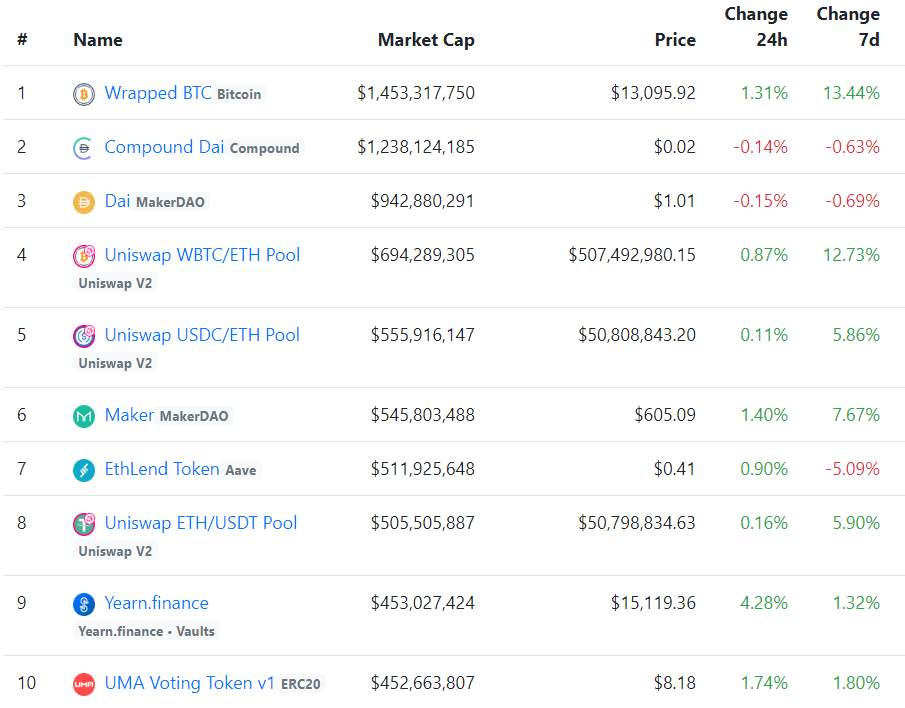The width and height of the screenshot is (905, 708).
Task: Click the yellow Dai logo icon
Action: tap(84, 201)
